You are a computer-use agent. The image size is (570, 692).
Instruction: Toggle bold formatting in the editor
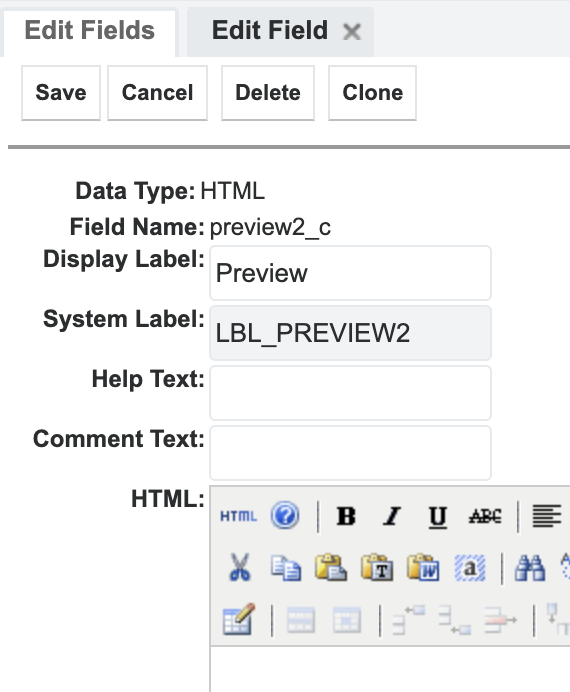pos(346,516)
